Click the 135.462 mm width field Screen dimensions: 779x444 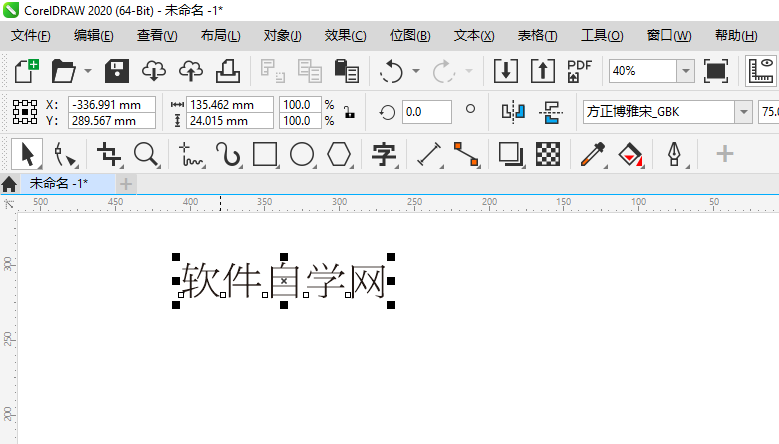tap(230, 105)
